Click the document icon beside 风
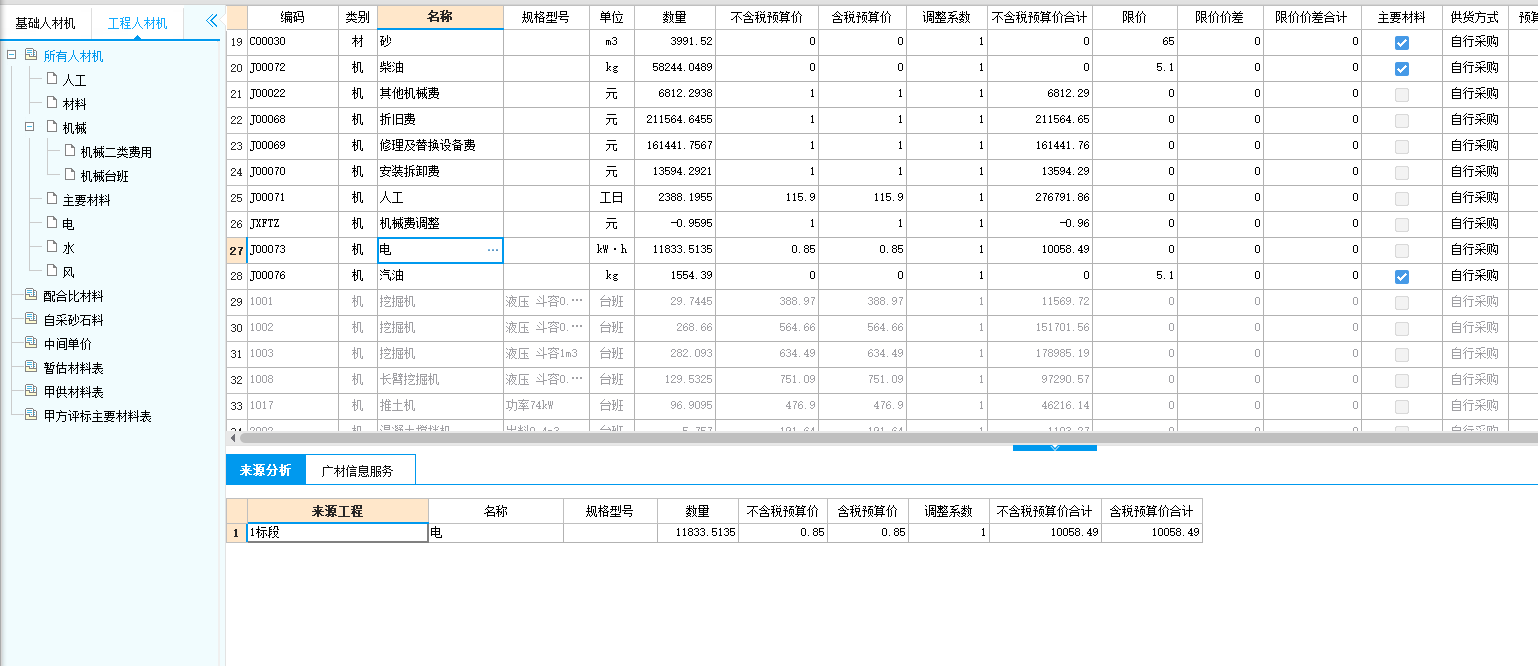This screenshot has width=1538, height=666. coord(52,271)
